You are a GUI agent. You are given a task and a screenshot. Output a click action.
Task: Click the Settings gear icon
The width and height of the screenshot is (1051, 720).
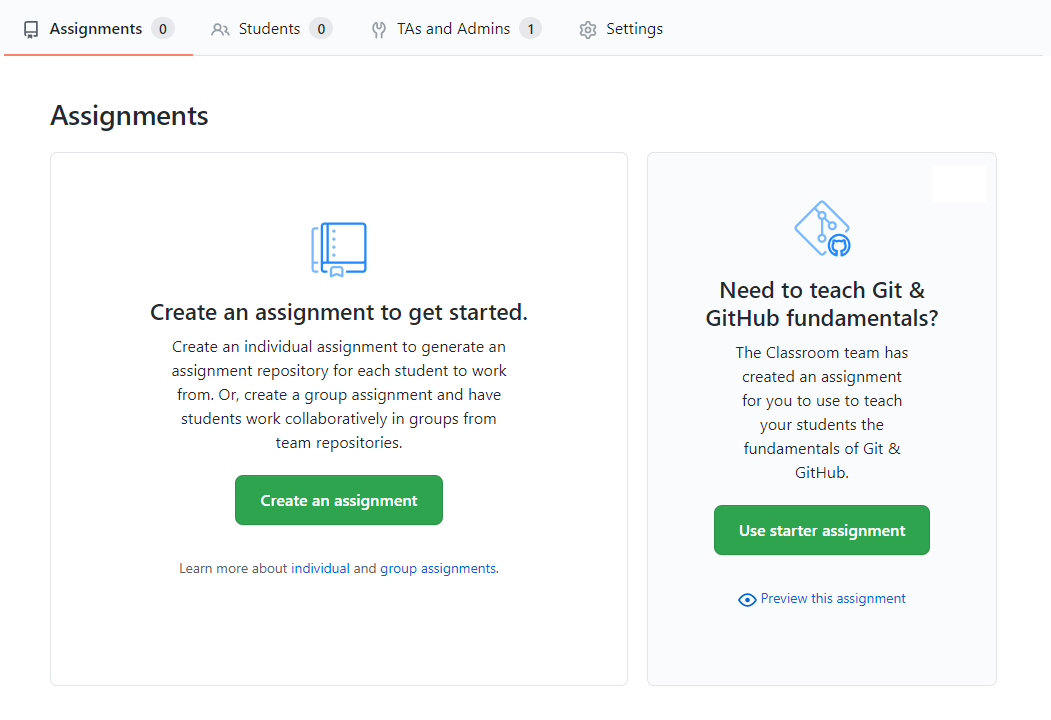click(588, 29)
